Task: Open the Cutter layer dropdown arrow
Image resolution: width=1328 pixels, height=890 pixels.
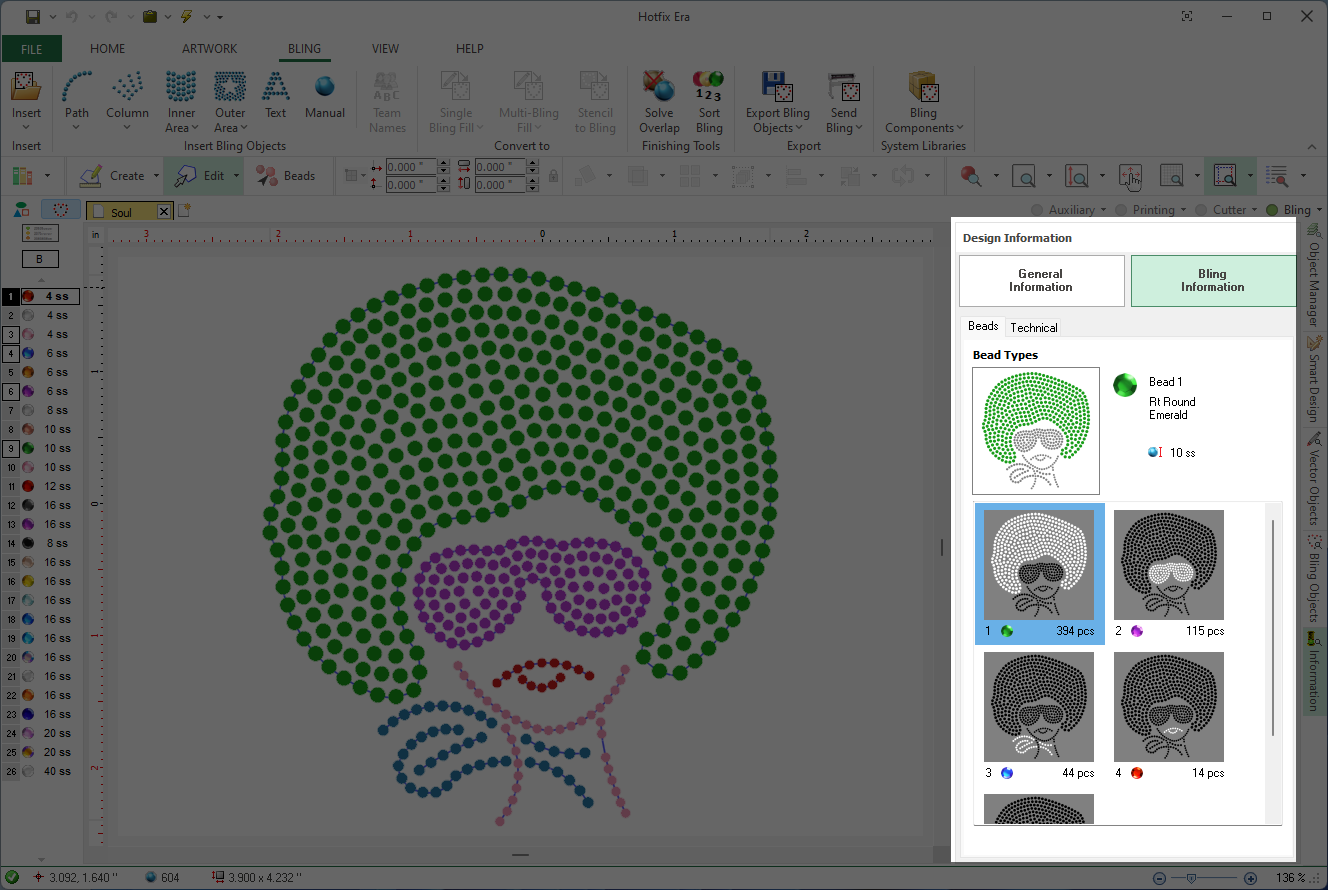Action: tap(1255, 210)
